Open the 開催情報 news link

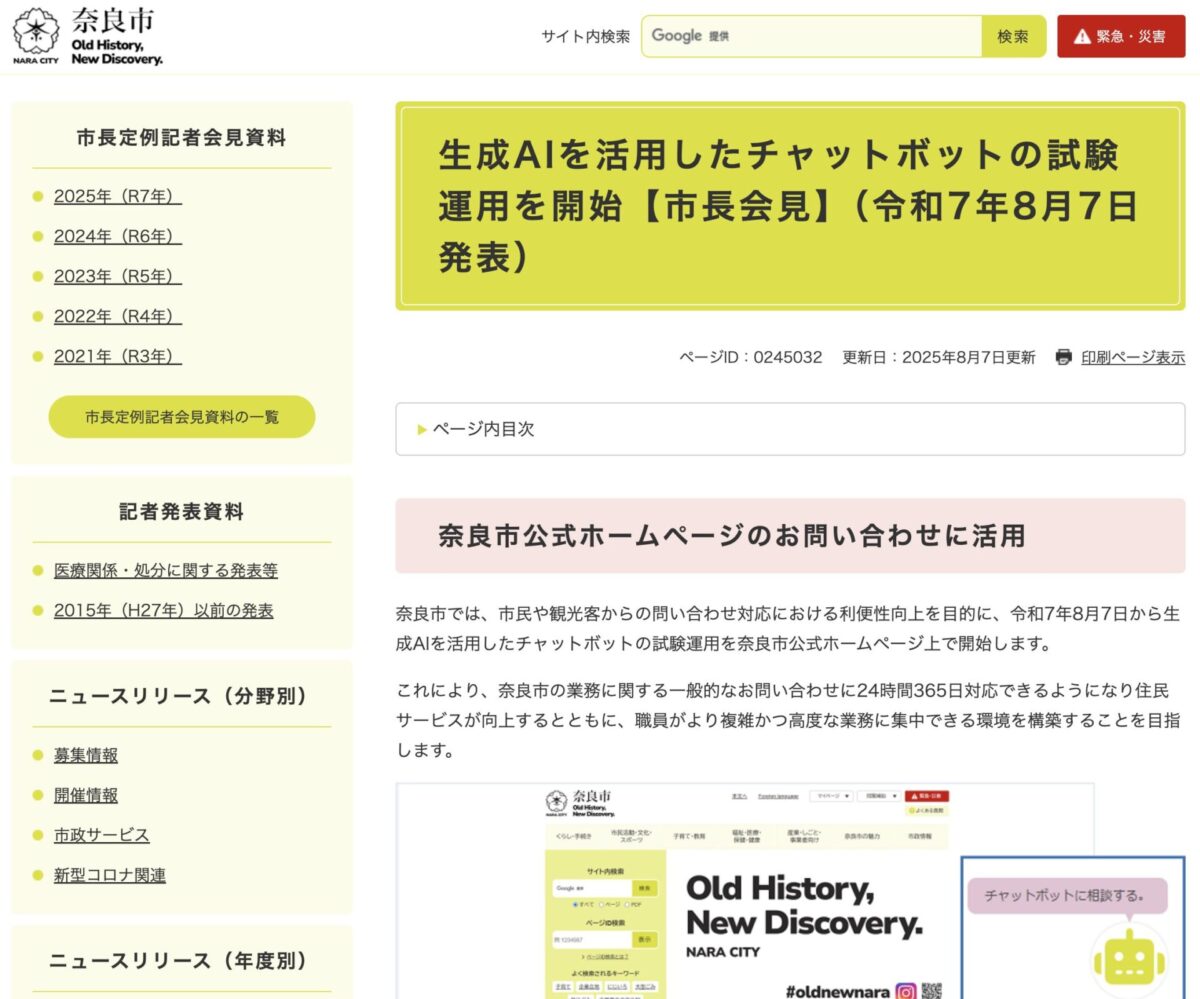pyautogui.click(x=86, y=795)
